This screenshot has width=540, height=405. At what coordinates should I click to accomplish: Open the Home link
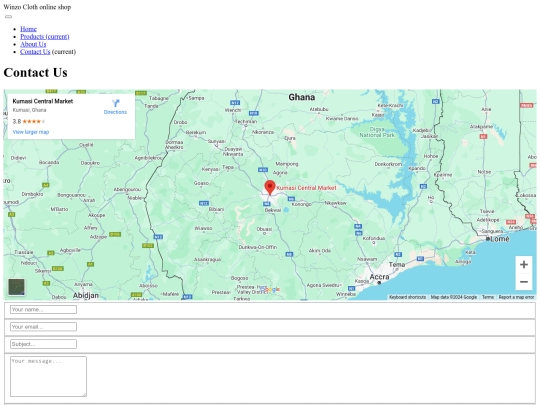click(28, 29)
